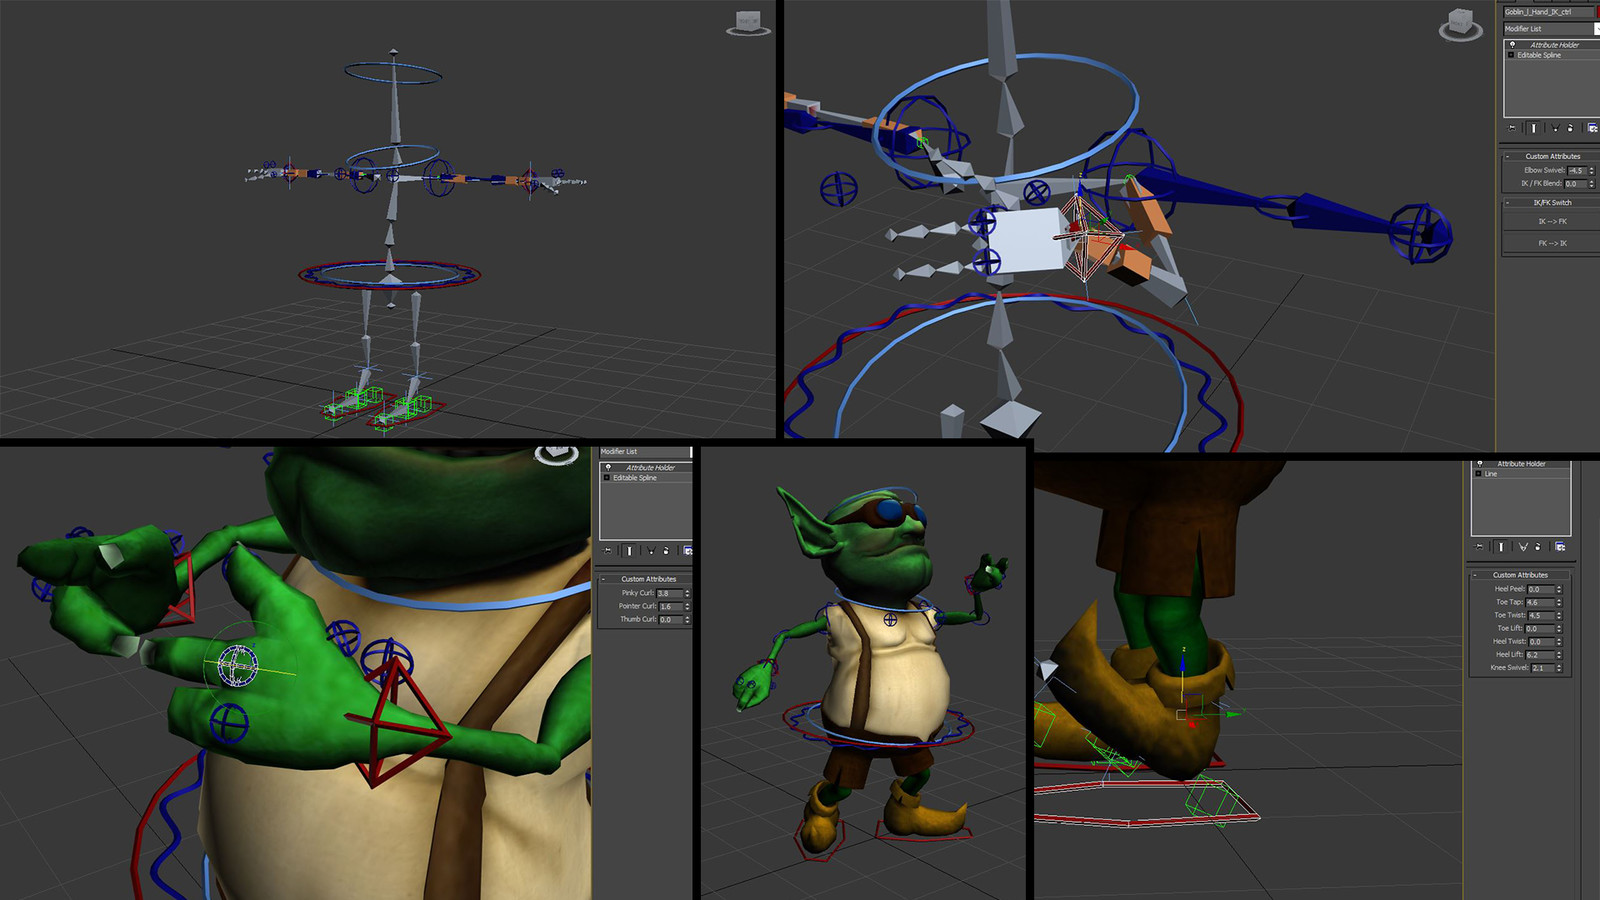Toggle Show End Result icon in the foot panel

point(1501,547)
